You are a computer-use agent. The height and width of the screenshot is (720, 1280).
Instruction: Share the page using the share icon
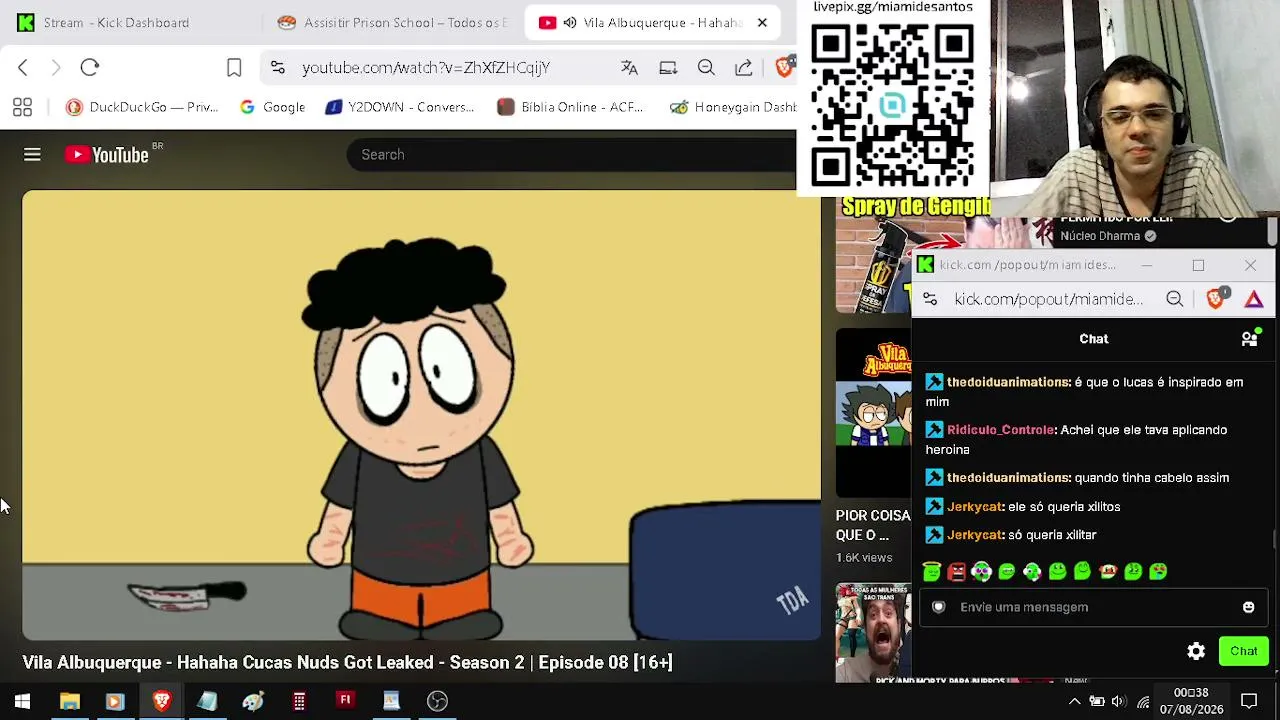coord(744,67)
